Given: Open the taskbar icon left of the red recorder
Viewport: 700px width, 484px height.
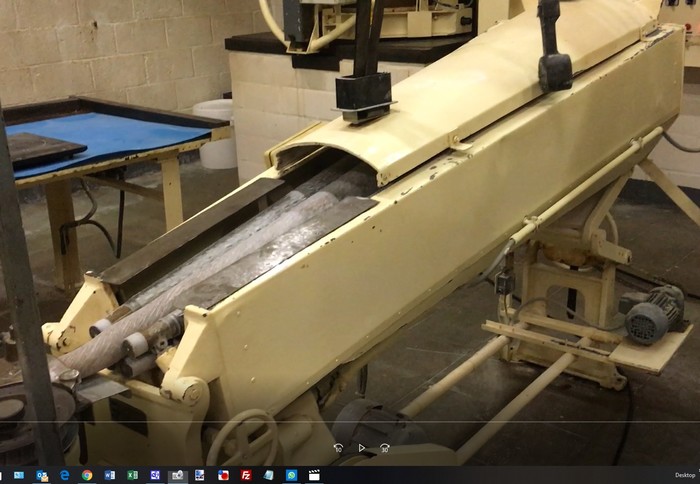Looking at the screenshot, I should point(200,476).
